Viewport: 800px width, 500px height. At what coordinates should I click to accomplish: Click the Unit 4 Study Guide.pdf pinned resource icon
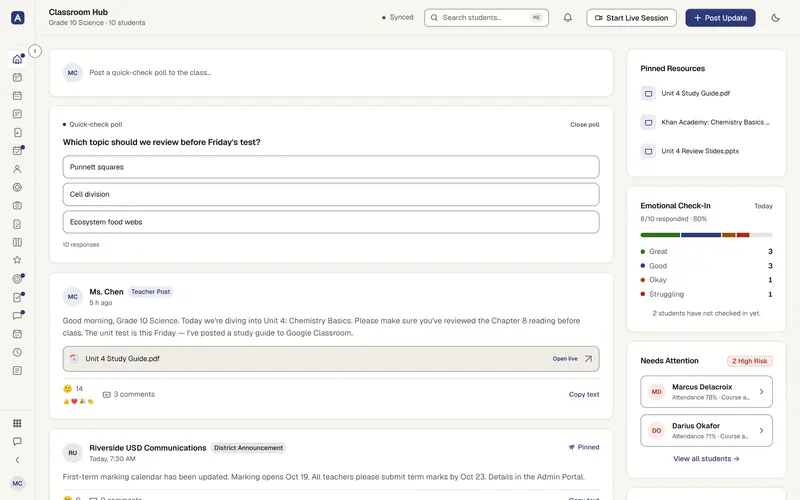648,93
